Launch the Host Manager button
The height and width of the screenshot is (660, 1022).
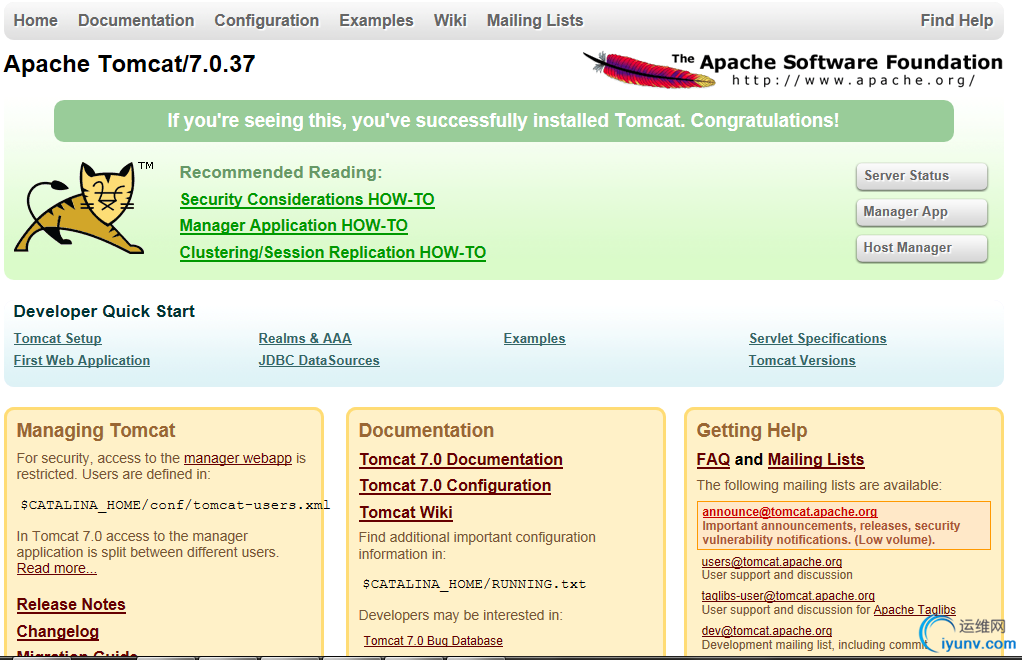click(x=922, y=248)
